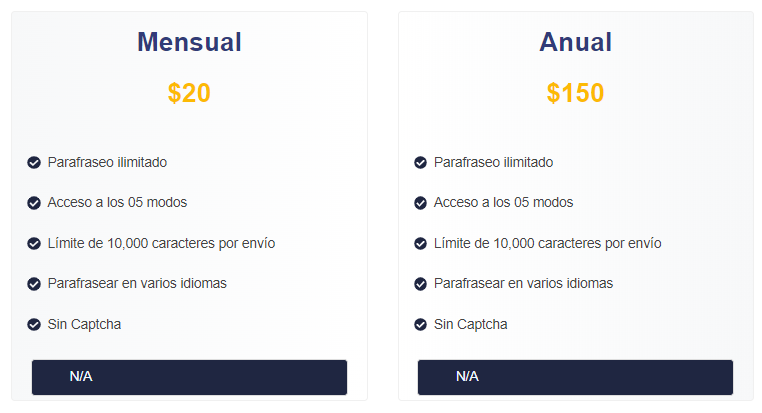This screenshot has height=413, width=762.
Task: Click Anual checkmark for 10,000 caracteres limit
Action: click(420, 243)
